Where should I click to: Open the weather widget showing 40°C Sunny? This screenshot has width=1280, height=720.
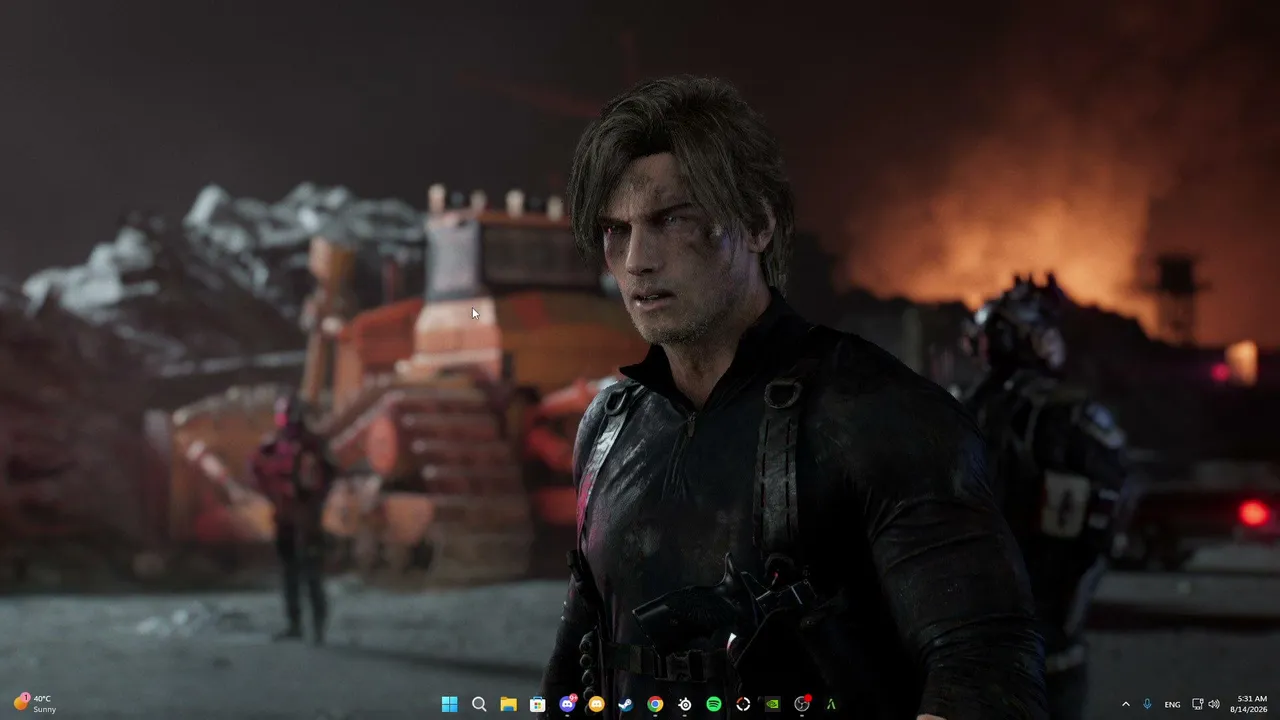36,704
